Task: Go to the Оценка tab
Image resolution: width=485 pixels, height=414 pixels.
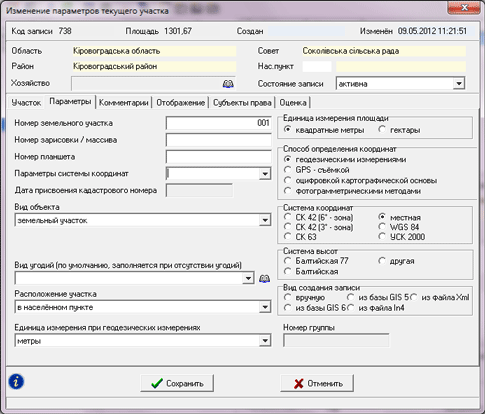Action: pyautogui.click(x=293, y=103)
